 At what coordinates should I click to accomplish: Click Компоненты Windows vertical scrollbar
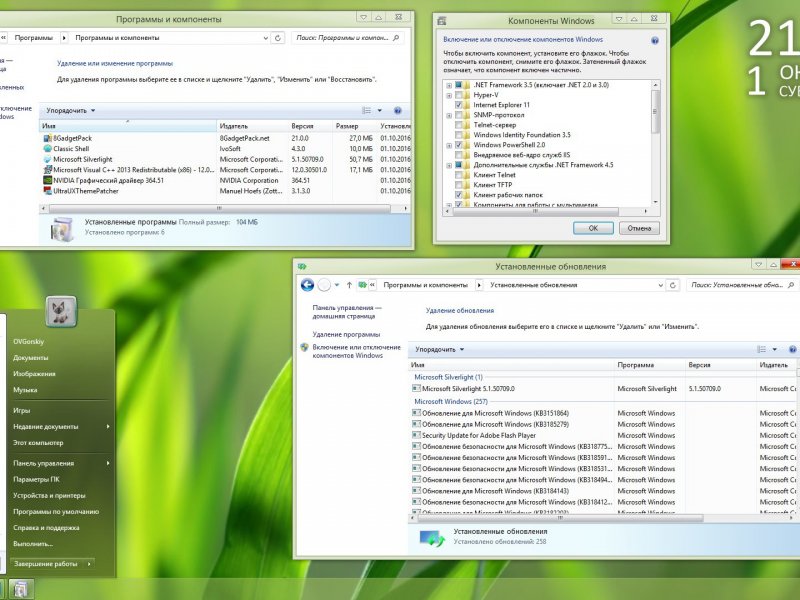(x=655, y=112)
